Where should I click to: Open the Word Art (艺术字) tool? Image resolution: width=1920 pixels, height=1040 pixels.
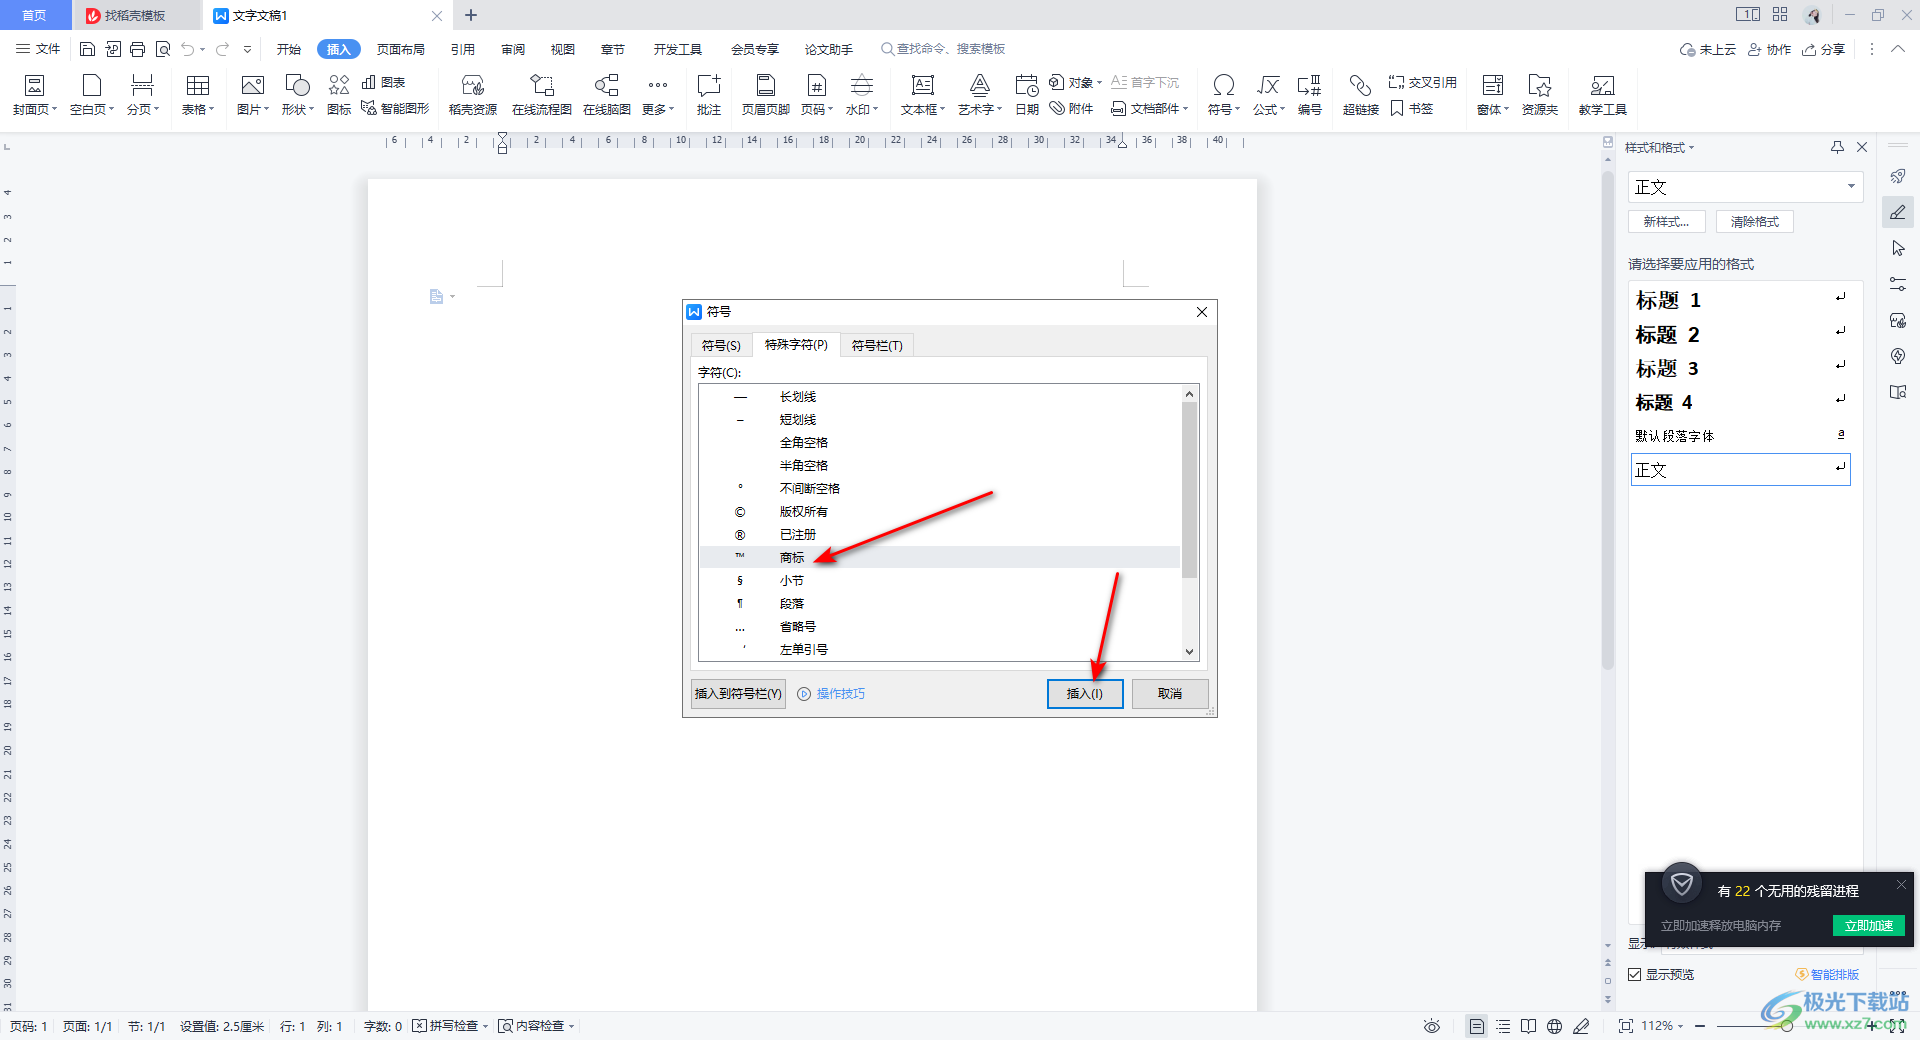[x=980, y=95]
